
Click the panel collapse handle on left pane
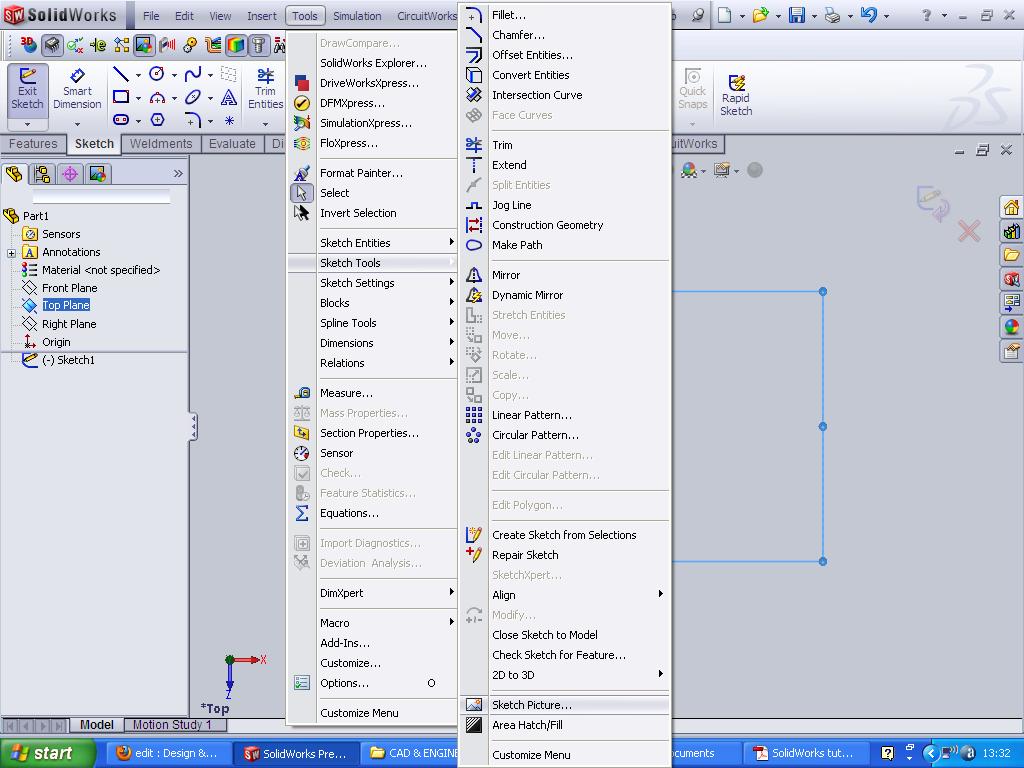pos(193,427)
